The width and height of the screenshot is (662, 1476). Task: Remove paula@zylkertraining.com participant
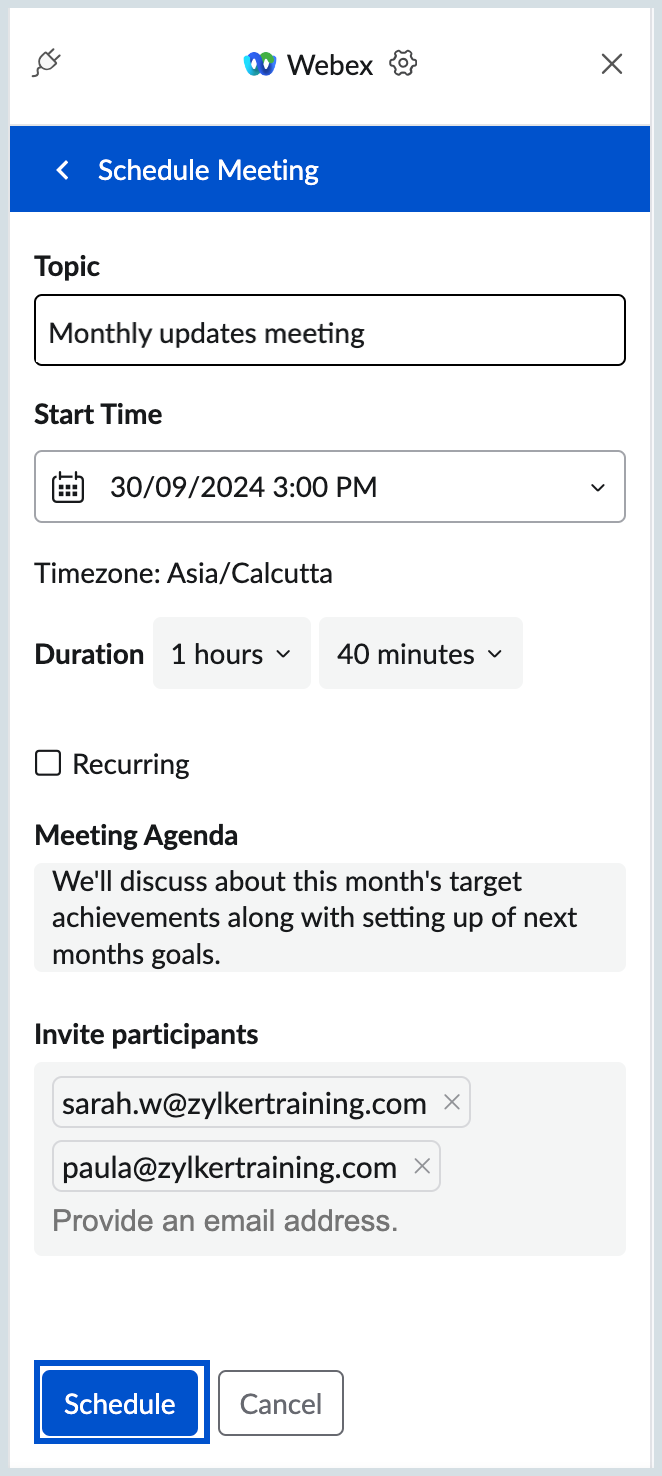(422, 1166)
